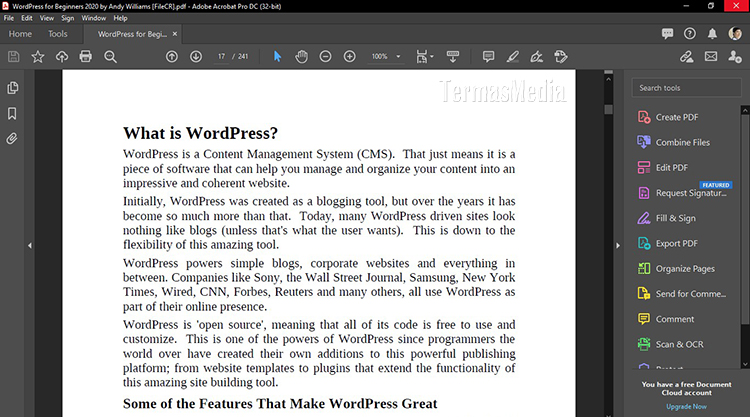Click the share with others person icon

pos(735,57)
